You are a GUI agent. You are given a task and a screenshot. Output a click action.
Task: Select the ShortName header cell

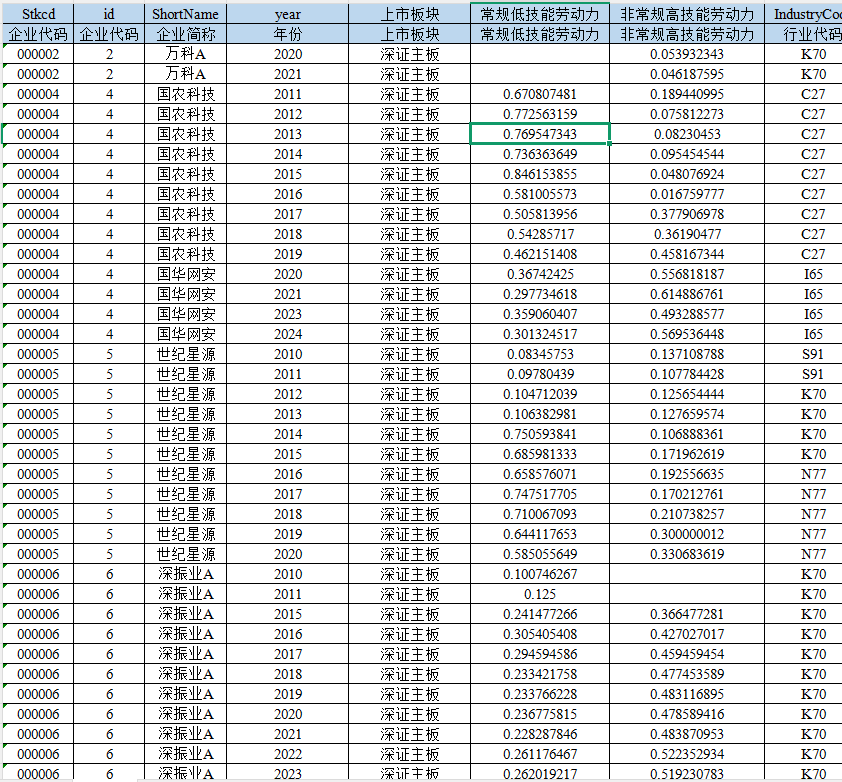click(185, 14)
